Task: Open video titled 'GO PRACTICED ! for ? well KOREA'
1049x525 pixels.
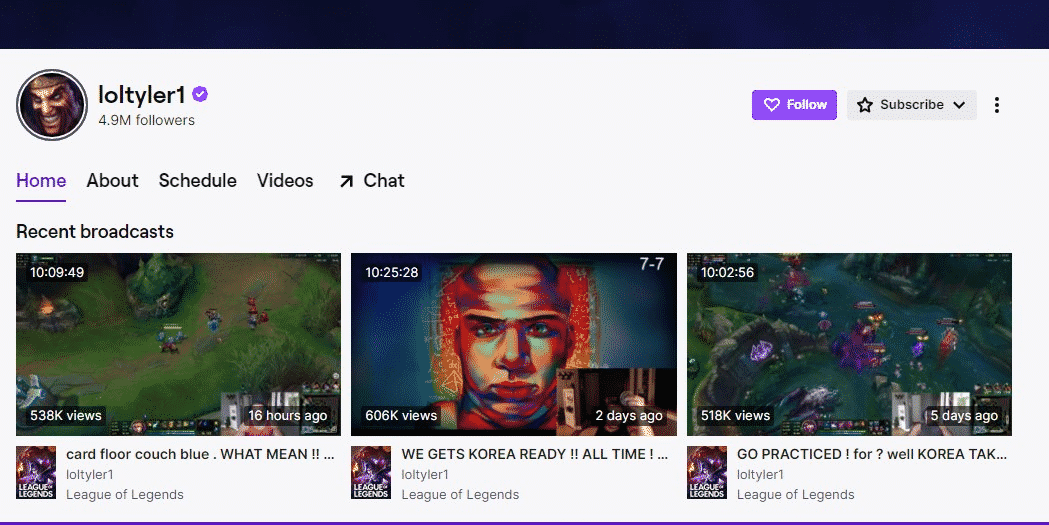Action: (872, 454)
